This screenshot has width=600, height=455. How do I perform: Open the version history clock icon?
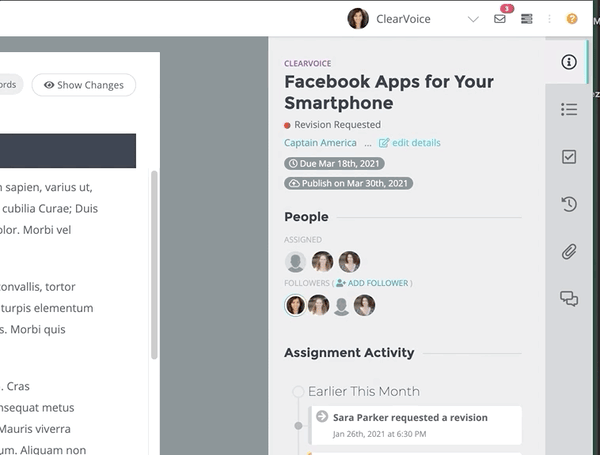pos(569,204)
